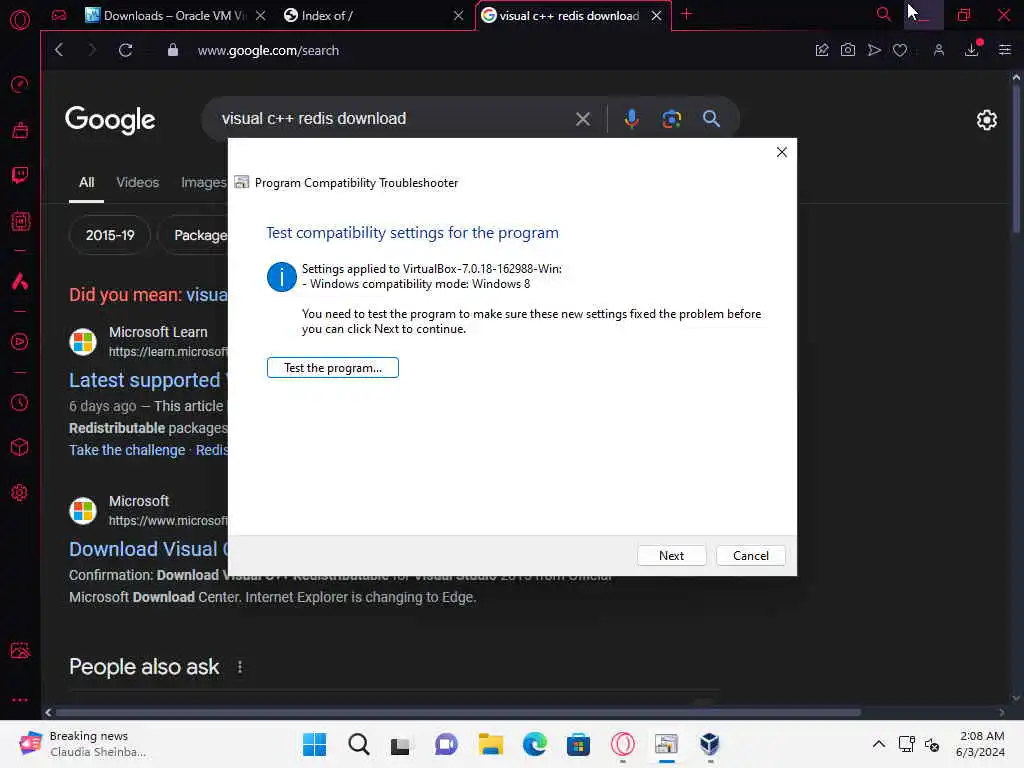Select the Videos search tab
Image resolution: width=1024 pixels, height=768 pixels.
click(x=138, y=182)
